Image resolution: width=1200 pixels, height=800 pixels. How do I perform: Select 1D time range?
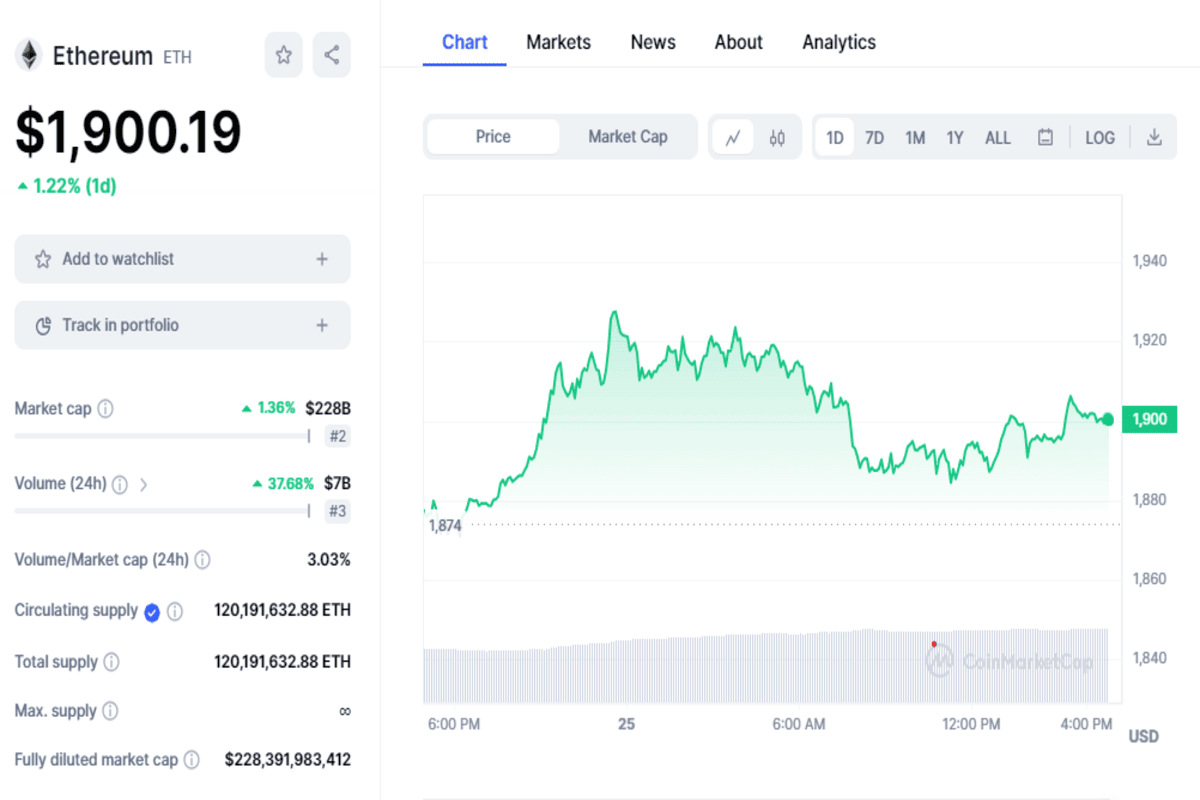coord(835,138)
